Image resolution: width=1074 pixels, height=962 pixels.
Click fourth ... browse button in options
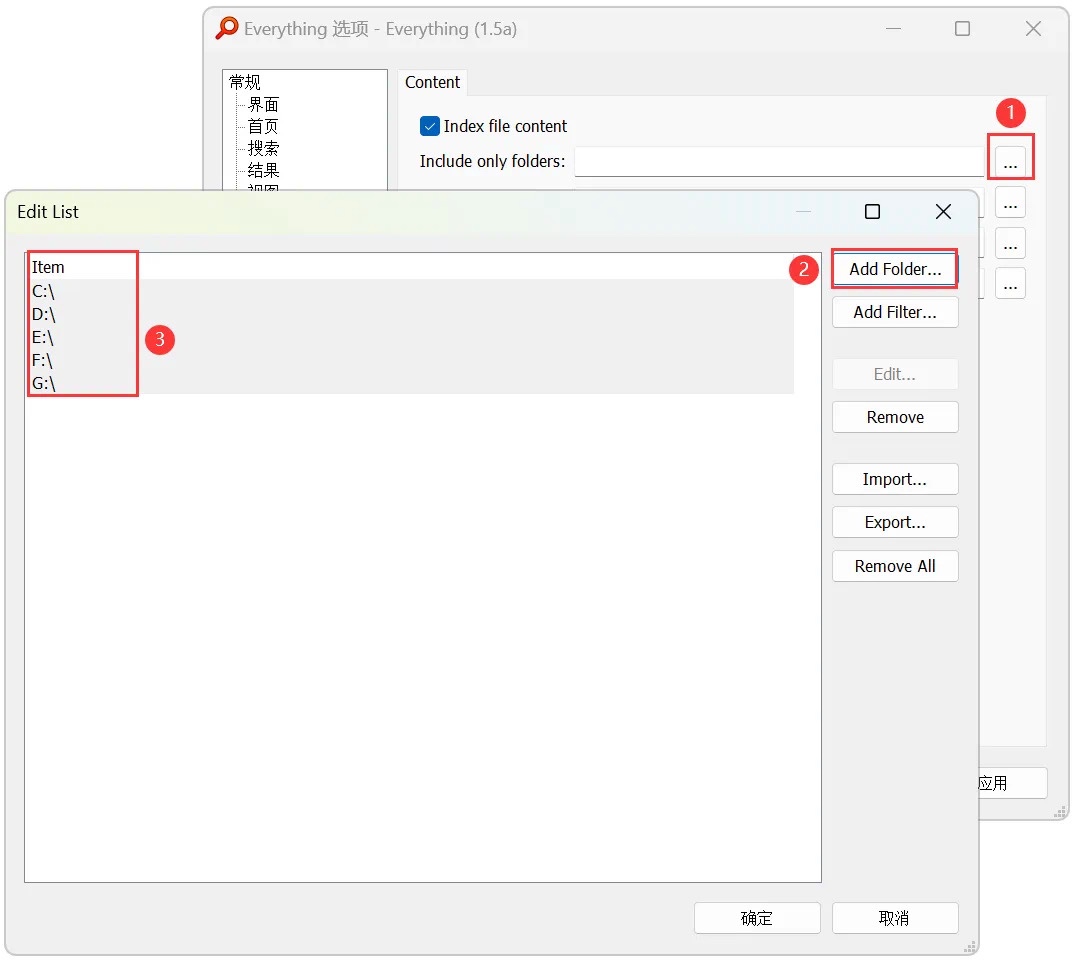point(1010,284)
